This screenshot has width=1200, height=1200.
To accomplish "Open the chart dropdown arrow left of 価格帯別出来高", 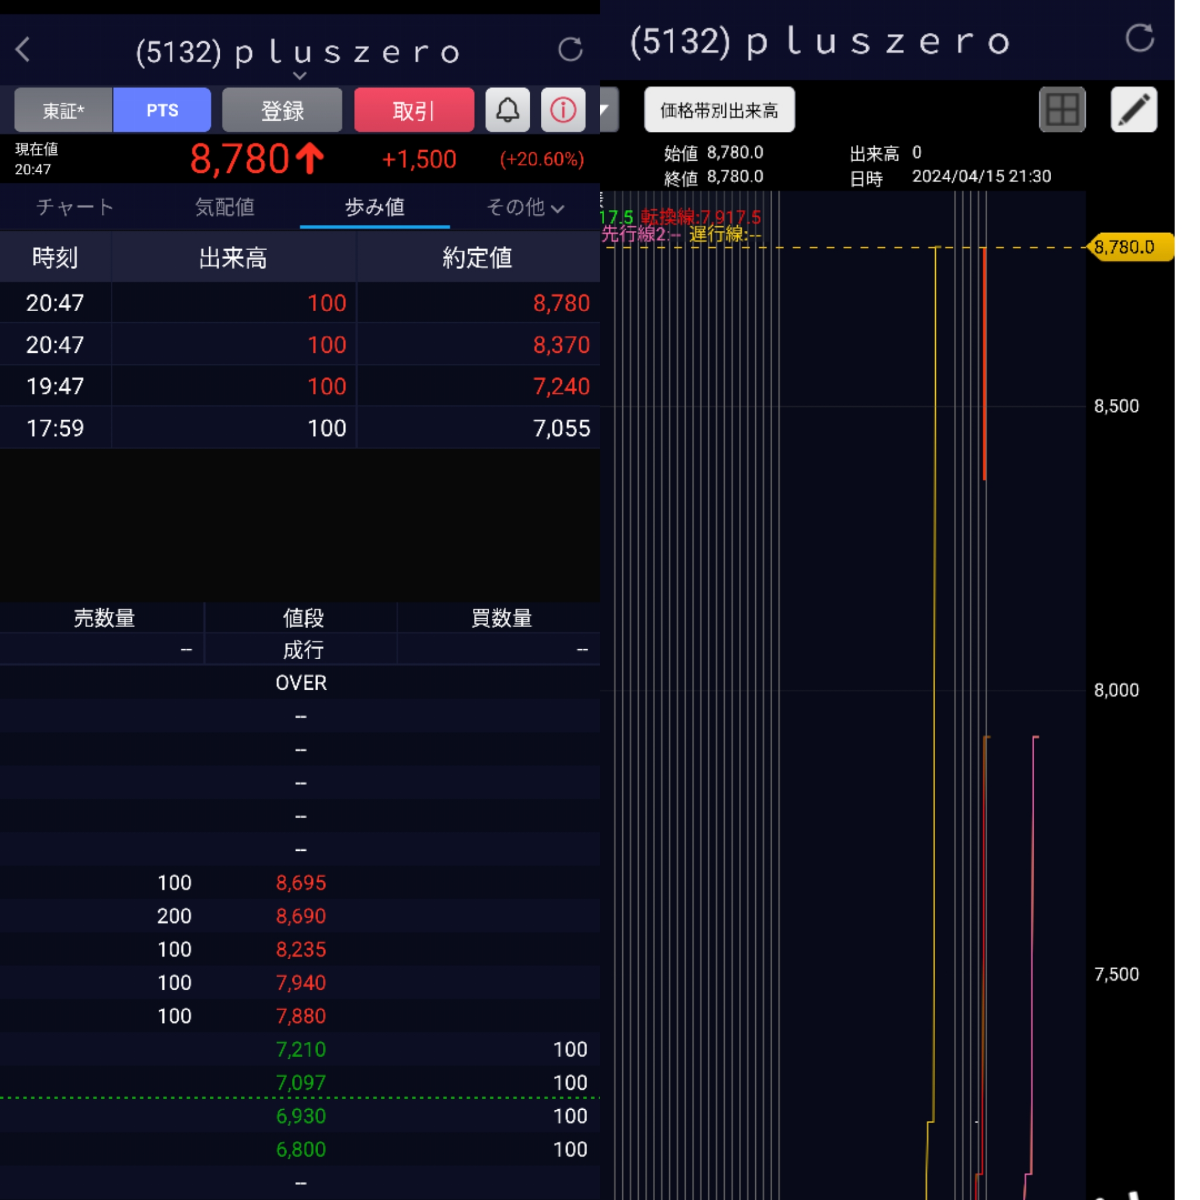I will (607, 110).
